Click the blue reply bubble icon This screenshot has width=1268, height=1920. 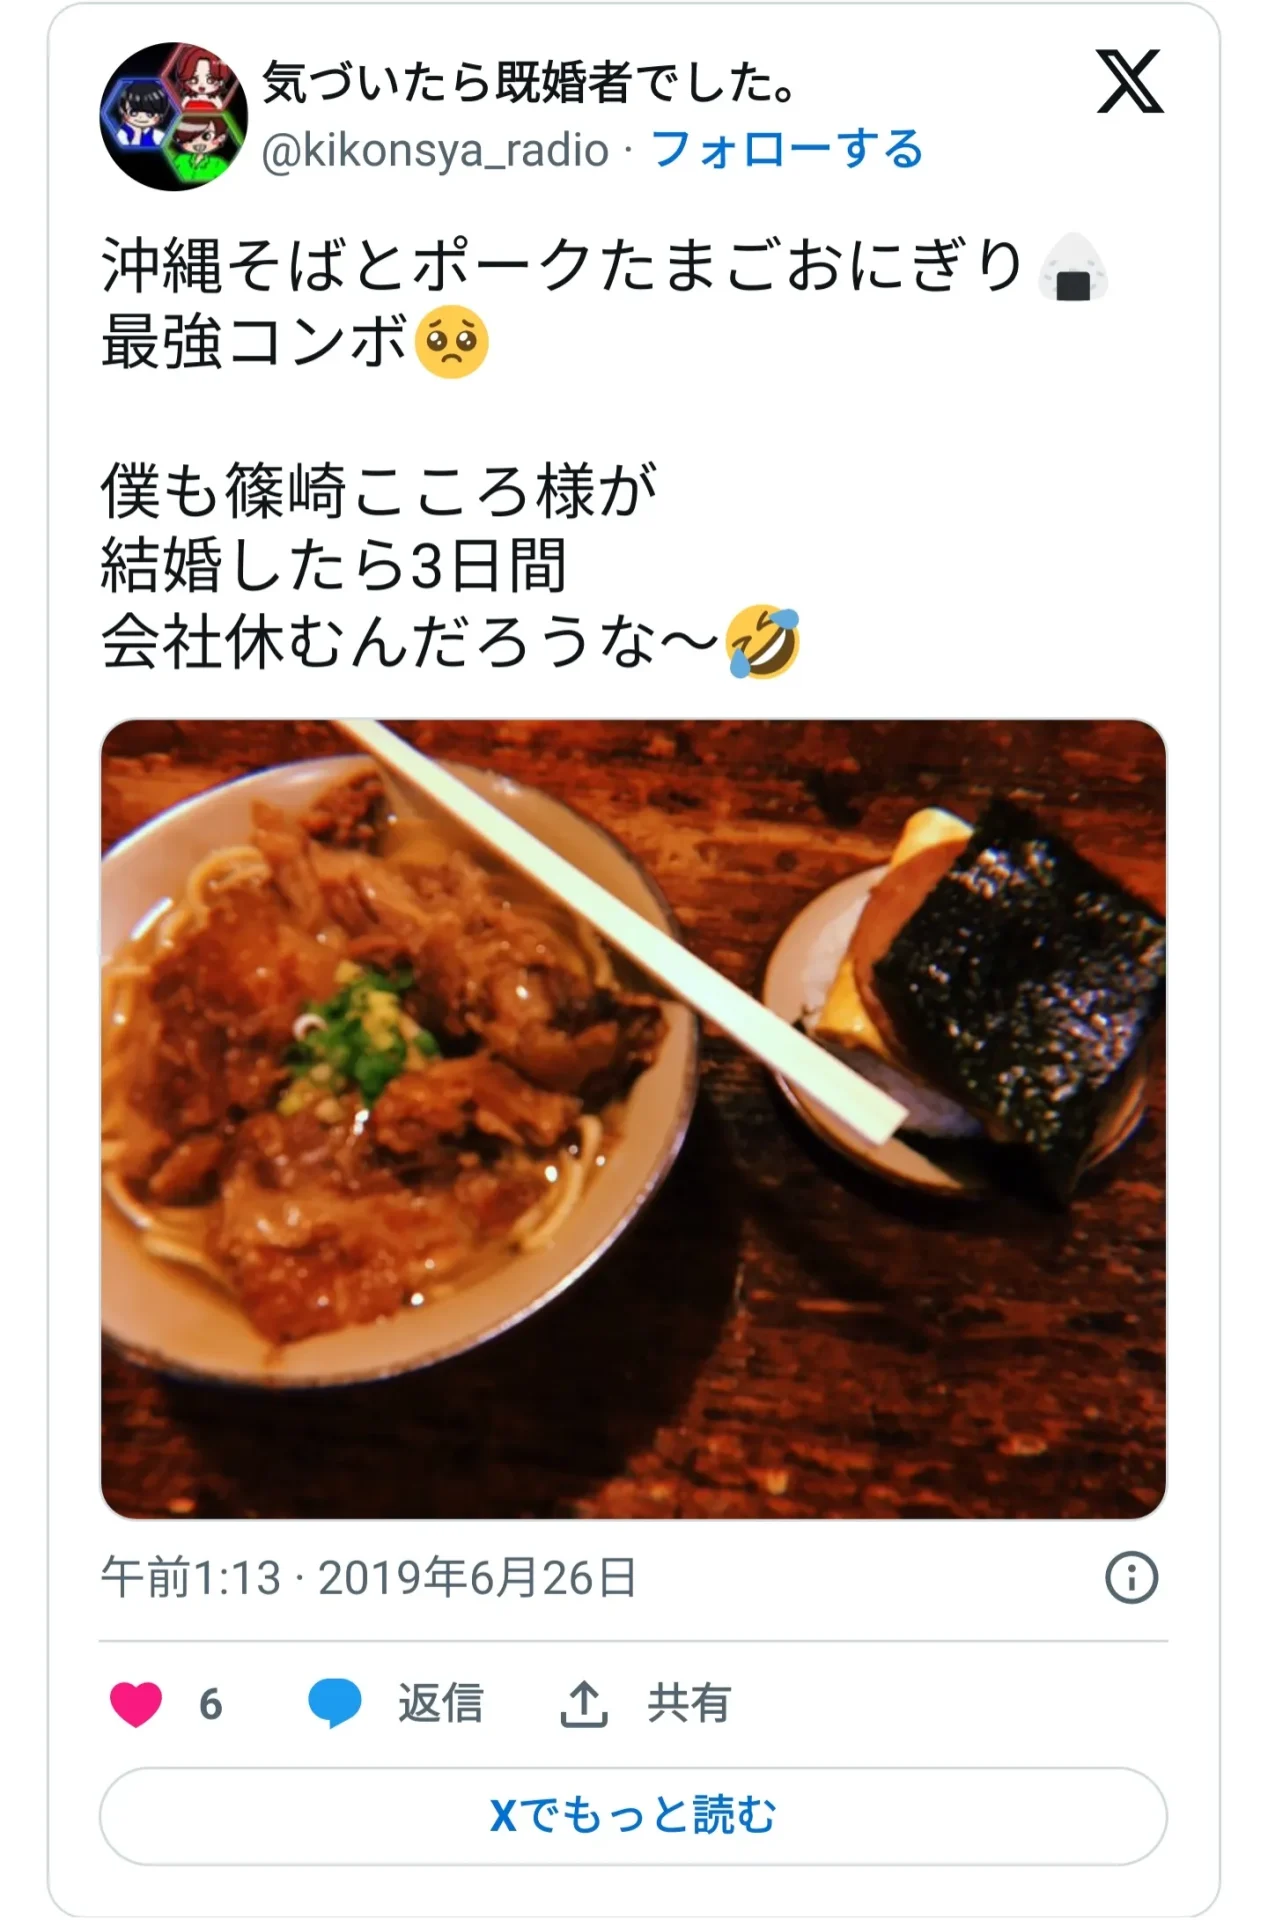334,1704
